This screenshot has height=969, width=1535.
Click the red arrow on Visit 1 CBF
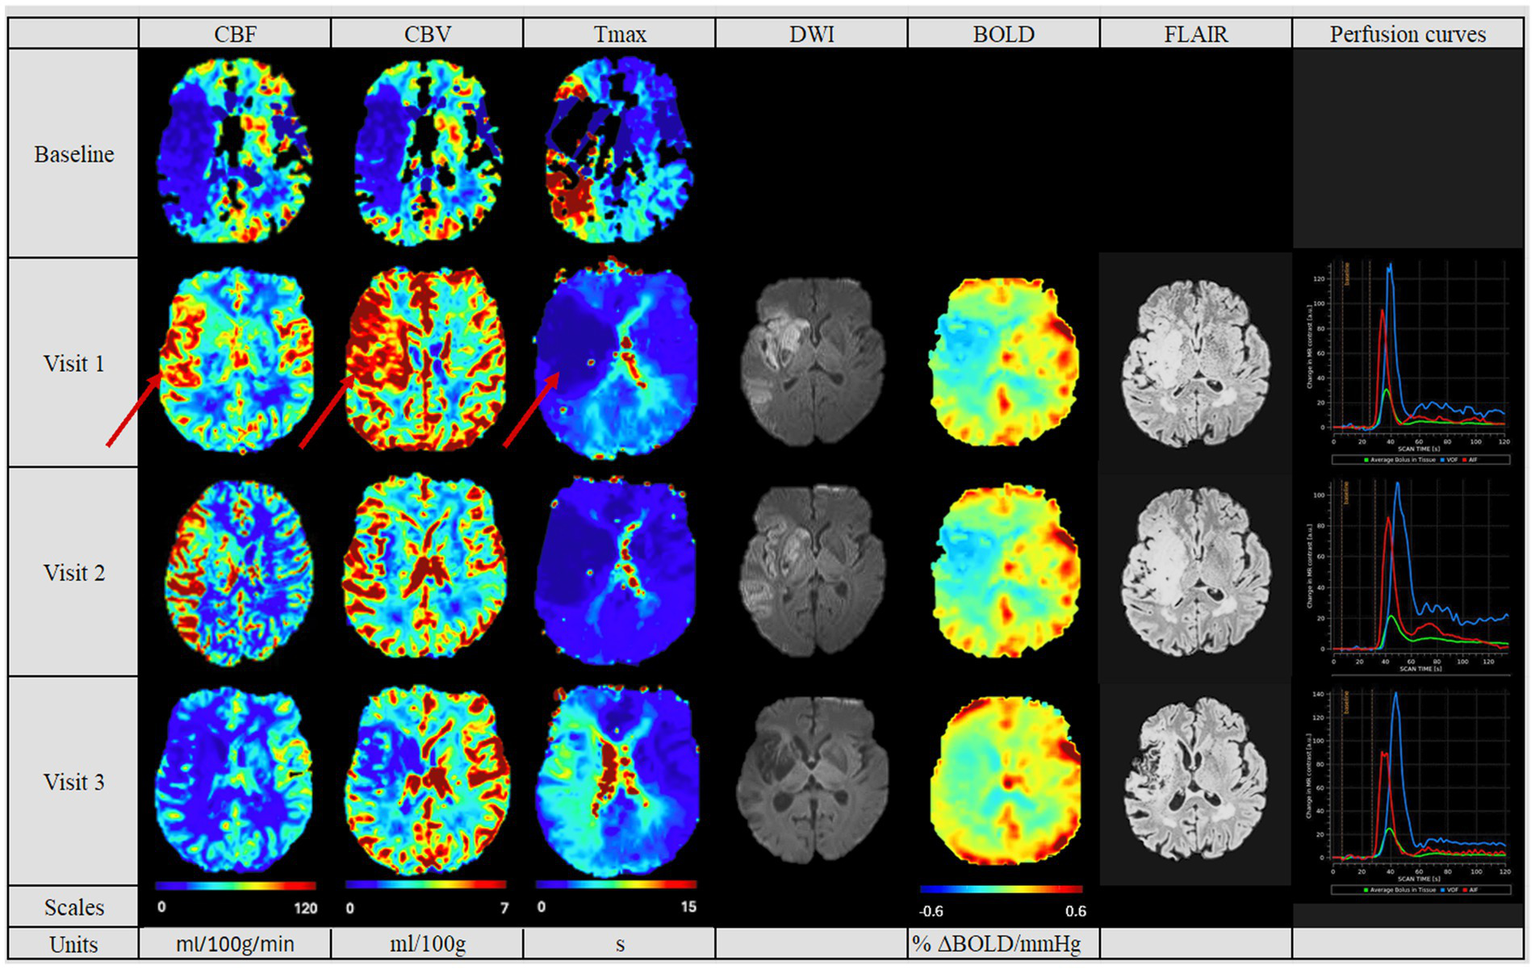(x=133, y=410)
